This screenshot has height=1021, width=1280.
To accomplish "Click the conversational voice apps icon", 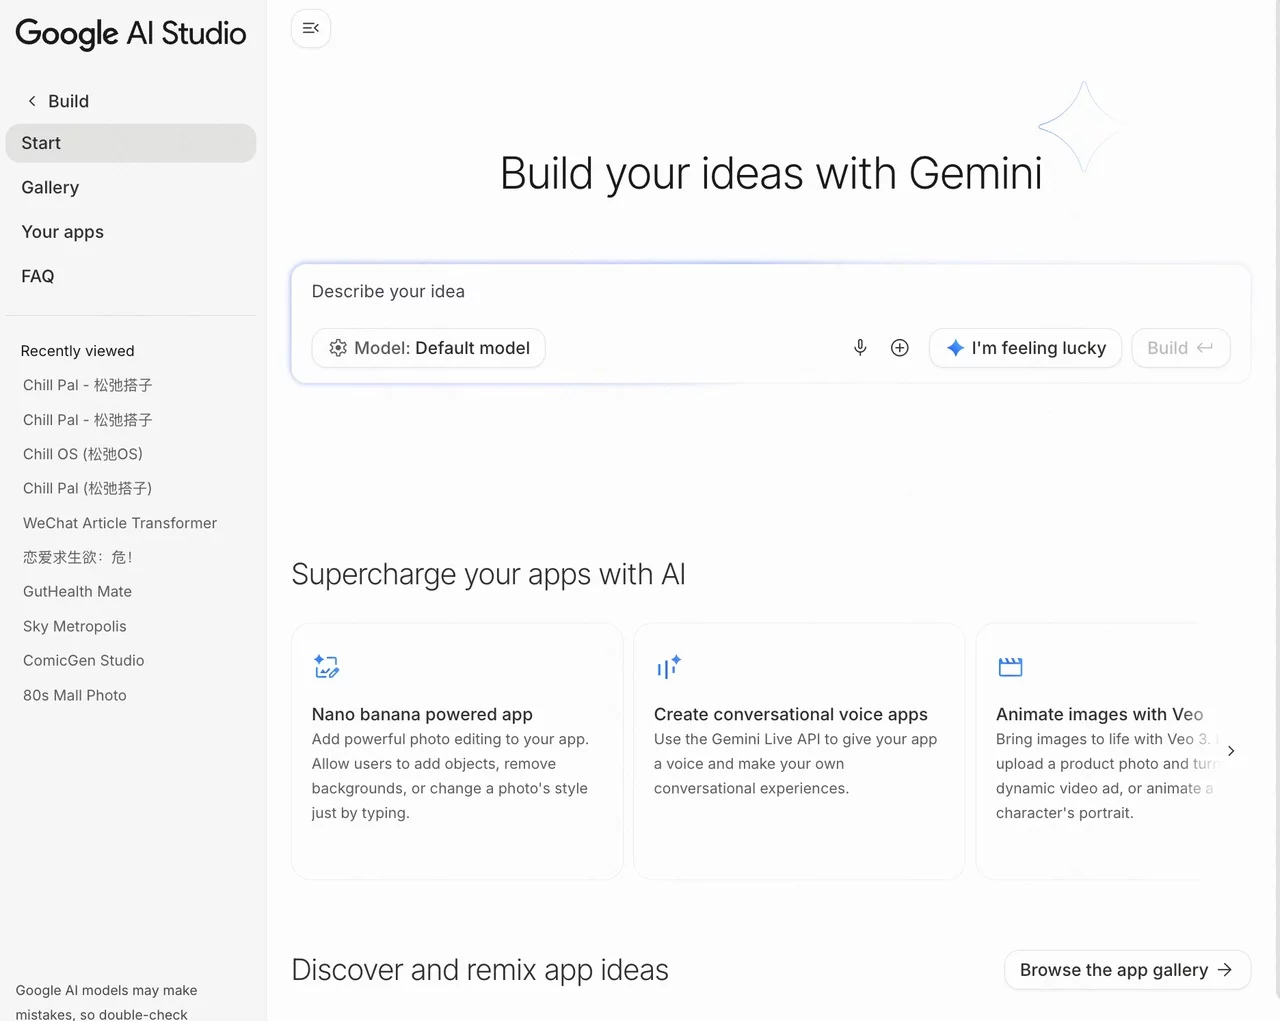I will (x=669, y=667).
